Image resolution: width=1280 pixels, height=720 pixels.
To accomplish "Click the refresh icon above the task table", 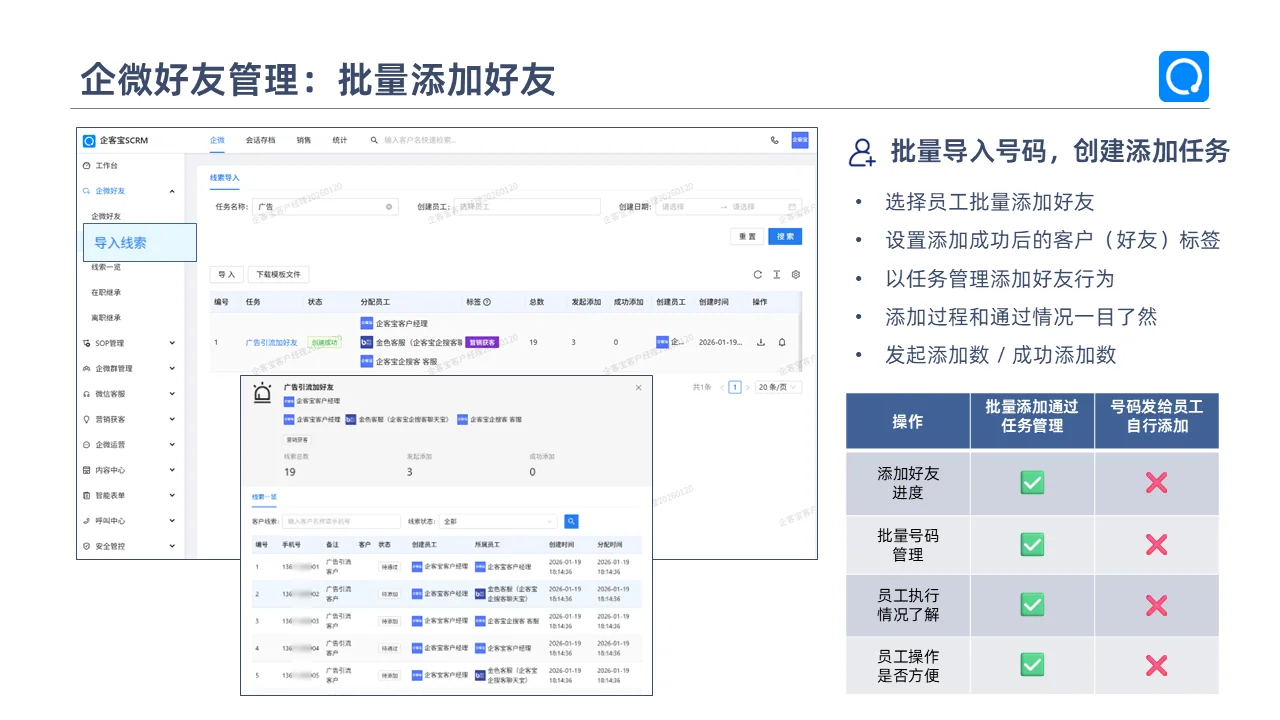I will click(758, 274).
